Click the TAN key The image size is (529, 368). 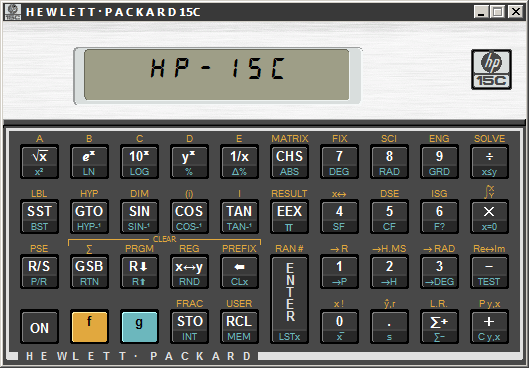239,217
